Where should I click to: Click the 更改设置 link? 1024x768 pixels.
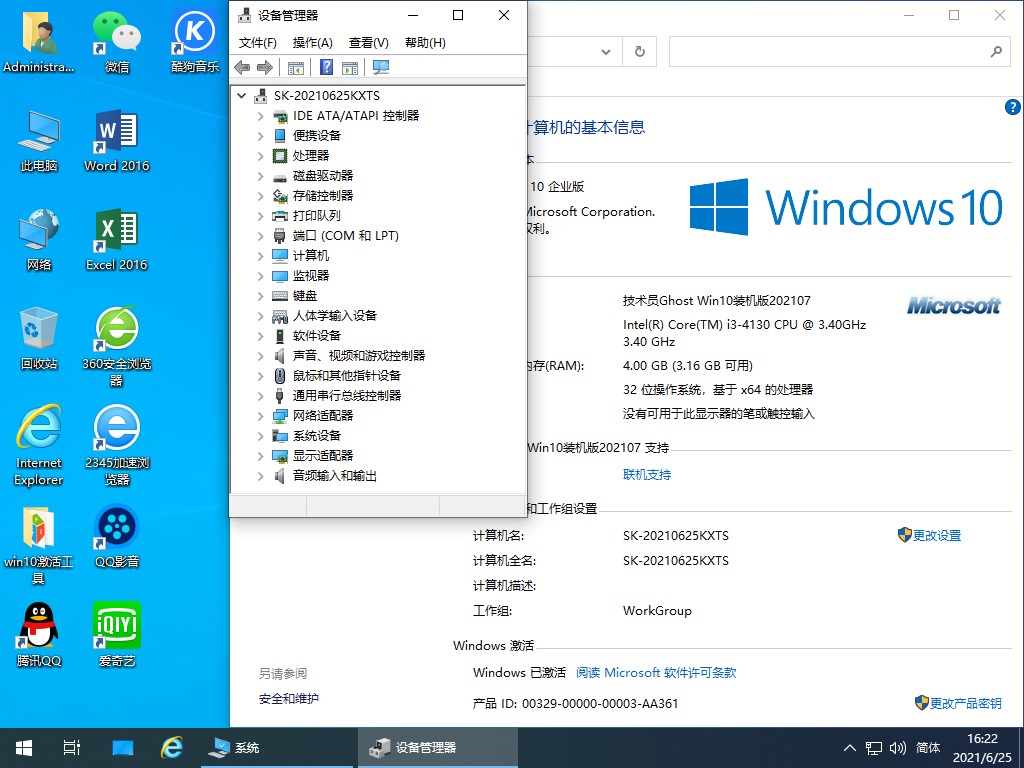936,535
